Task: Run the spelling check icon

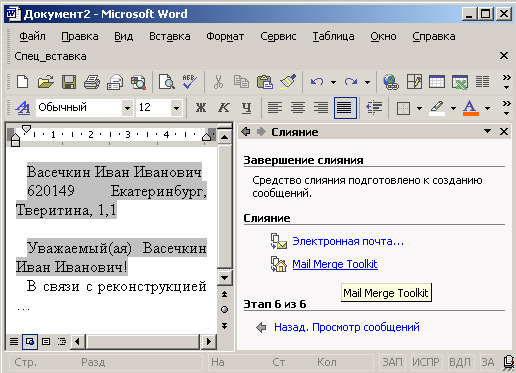Action: (189, 82)
